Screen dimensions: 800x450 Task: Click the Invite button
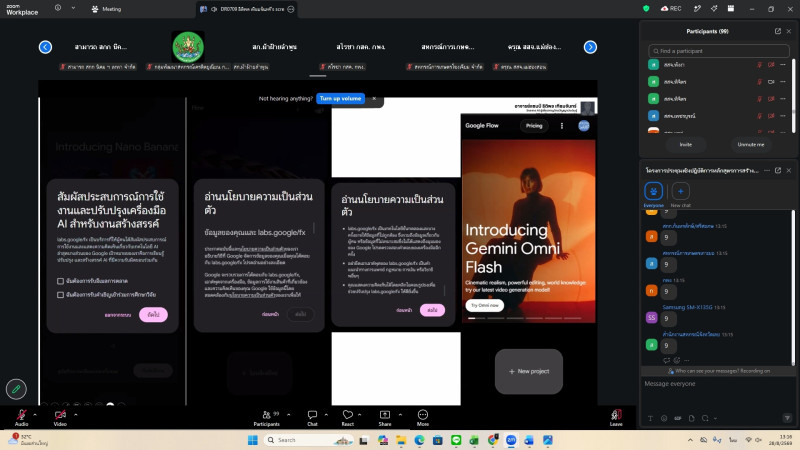pos(685,144)
